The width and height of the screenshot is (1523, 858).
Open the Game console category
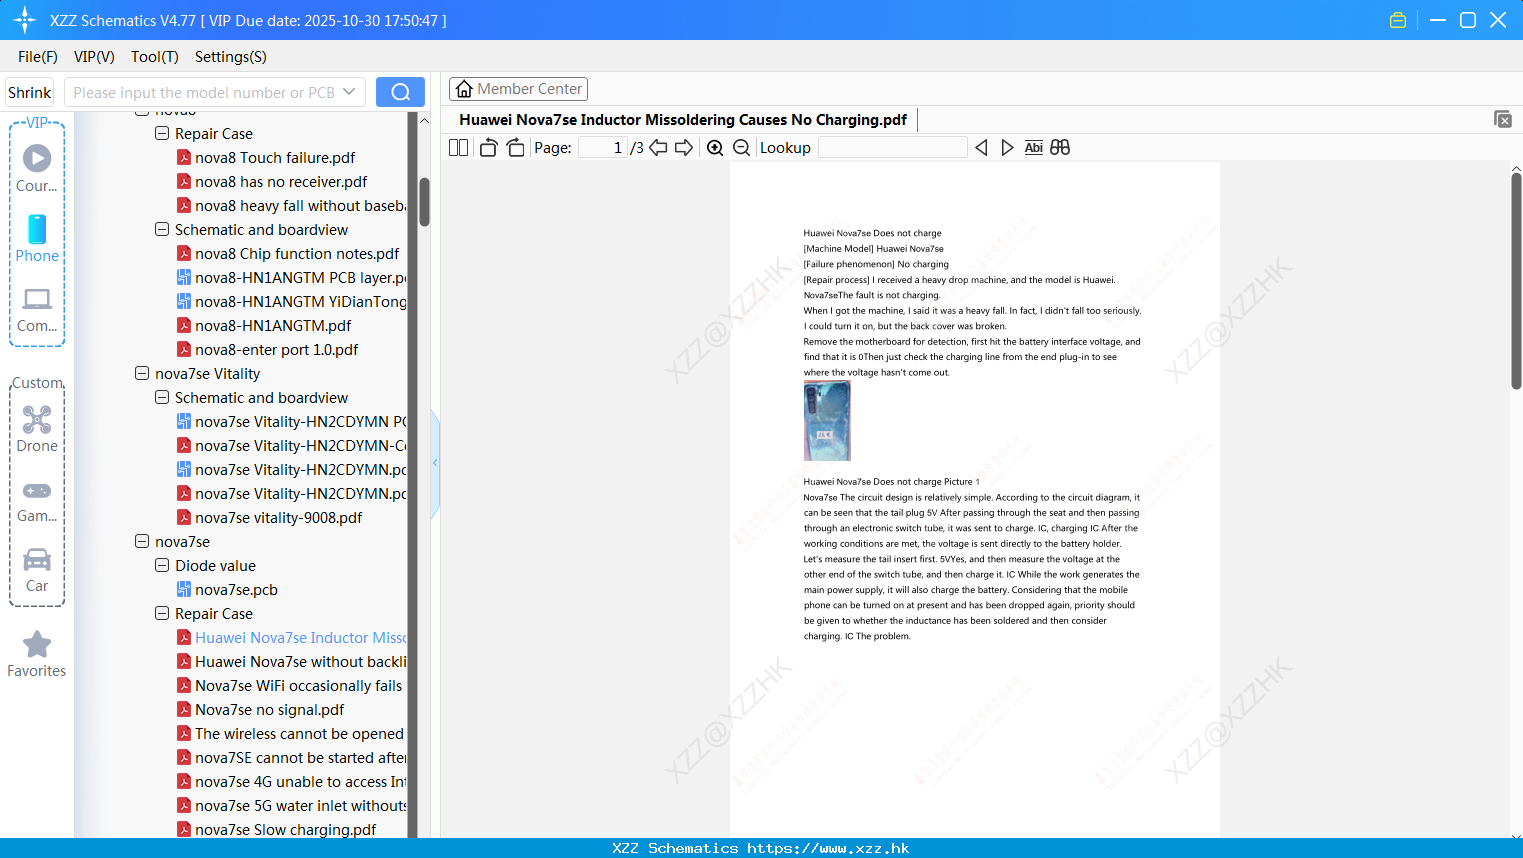[37, 501]
